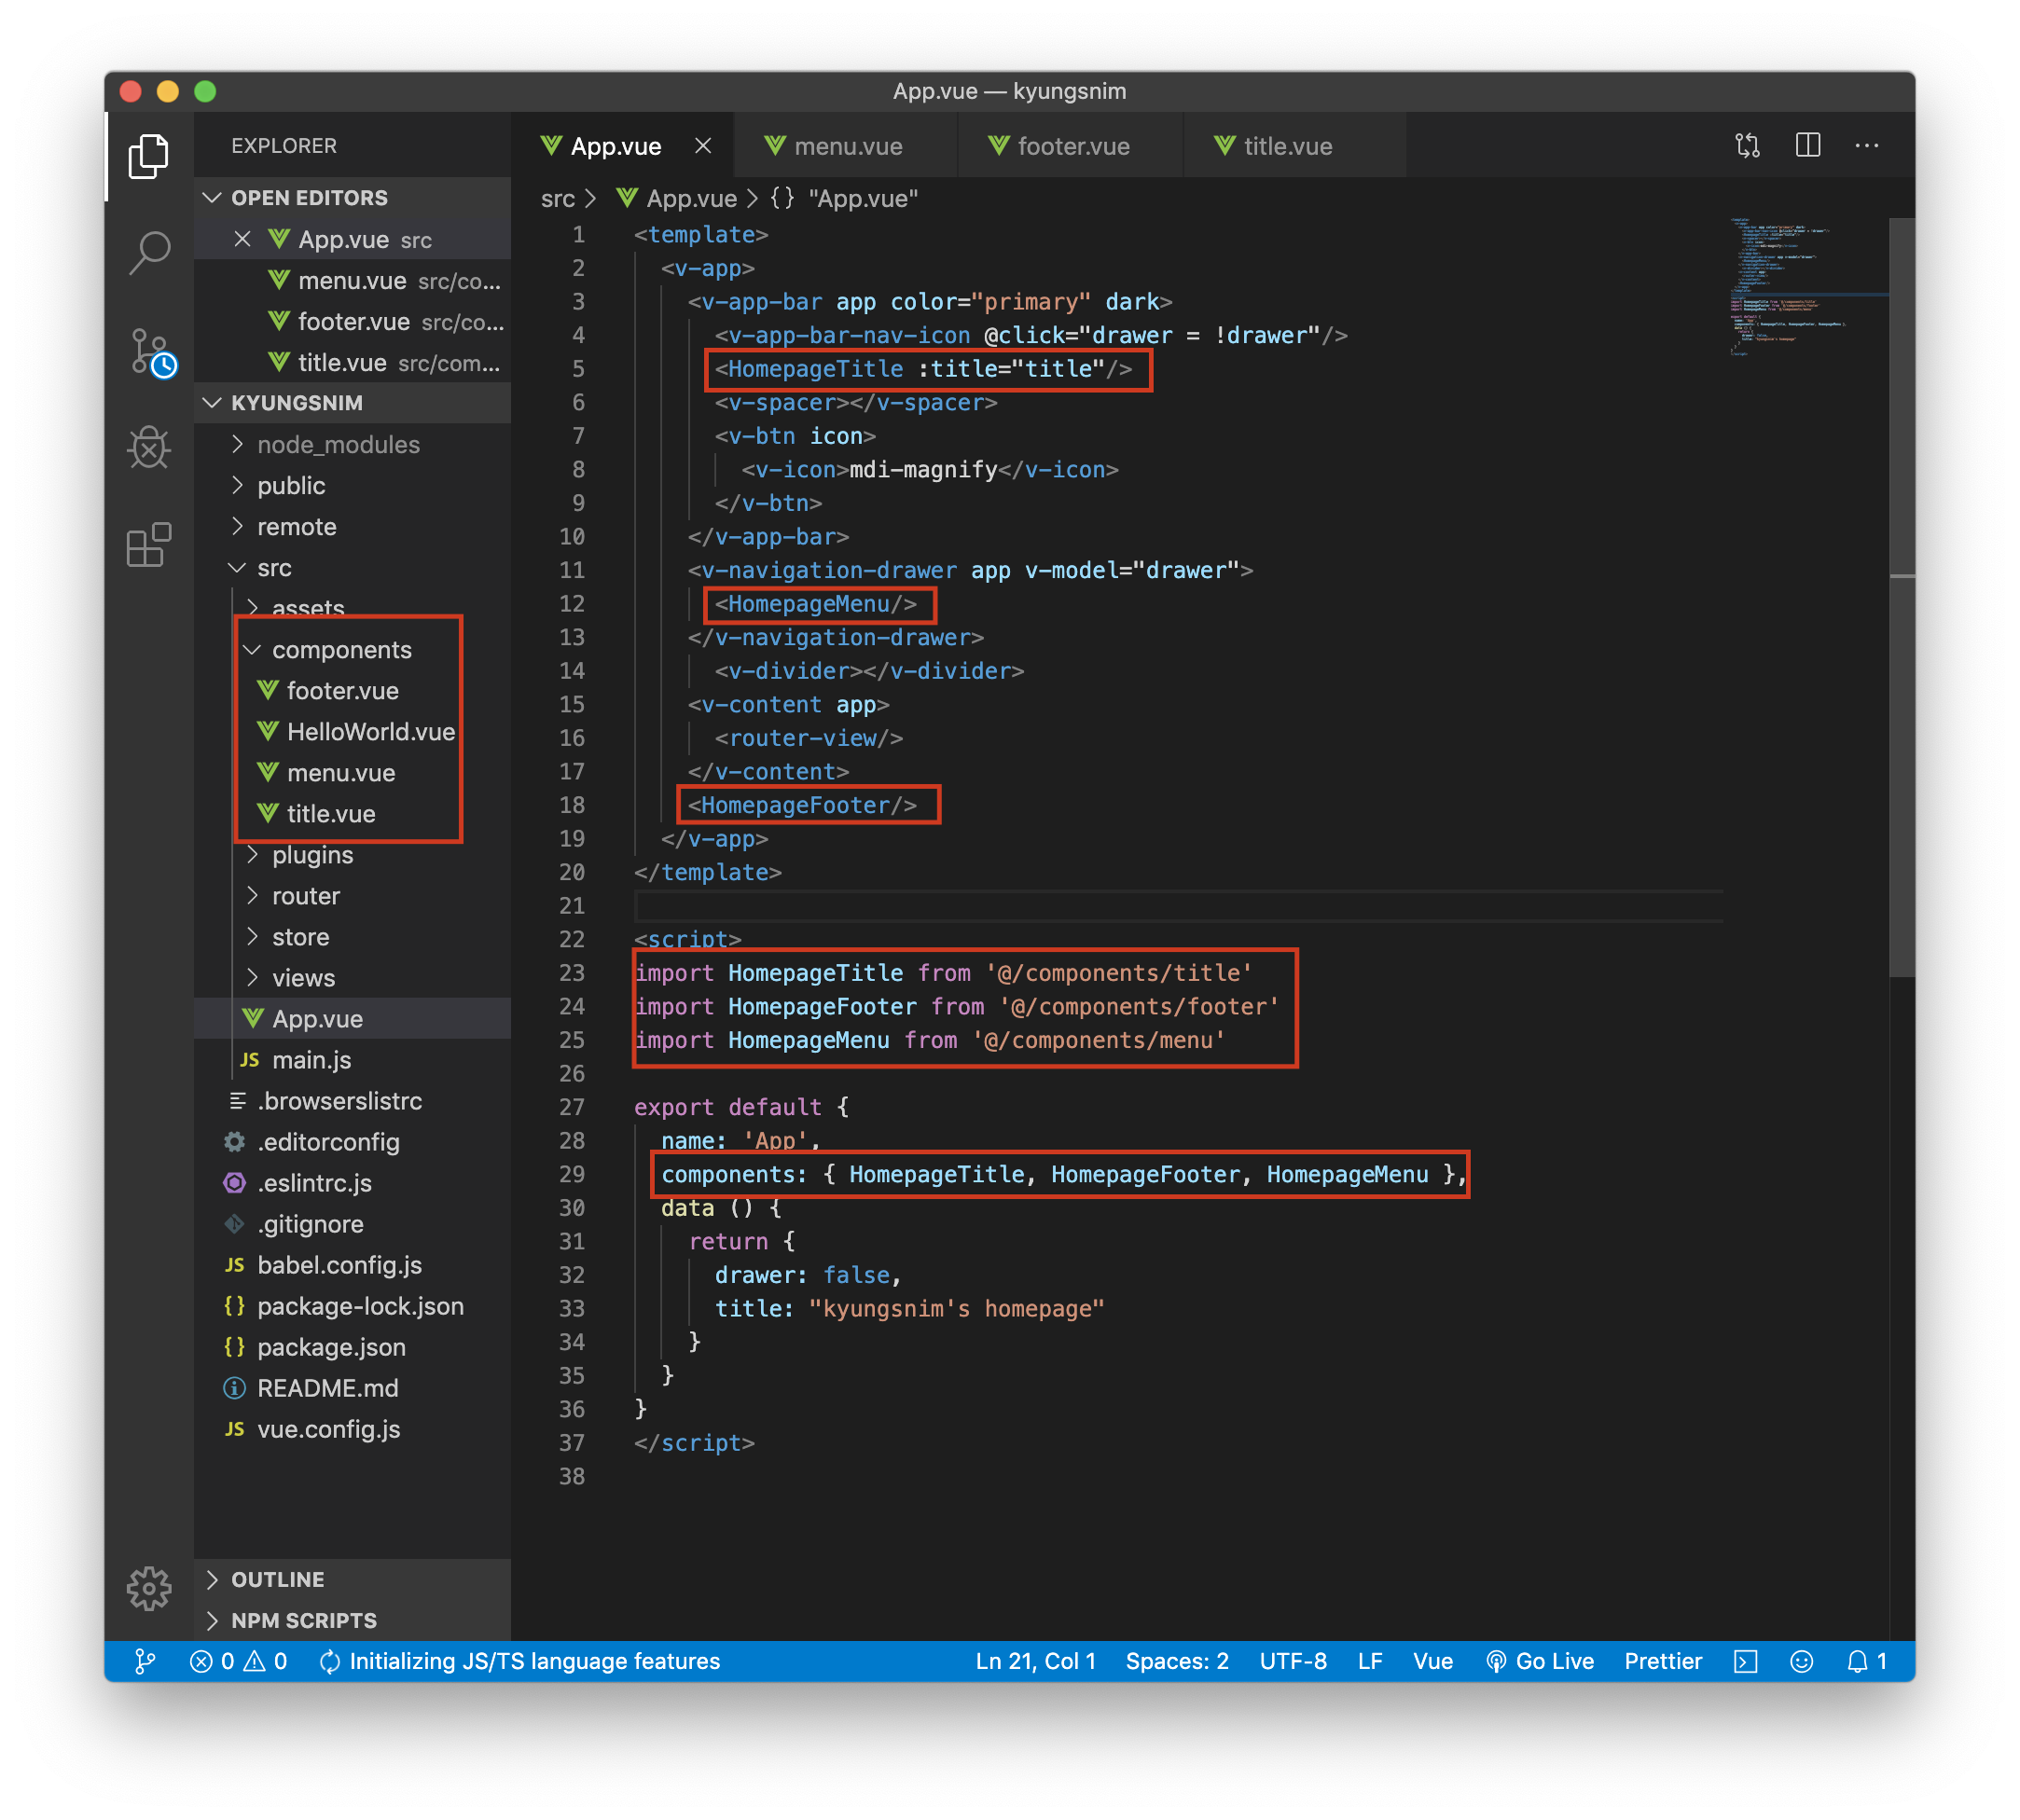The image size is (2020, 1820).
Task: Click the Manage gear icon
Action: tap(149, 1588)
